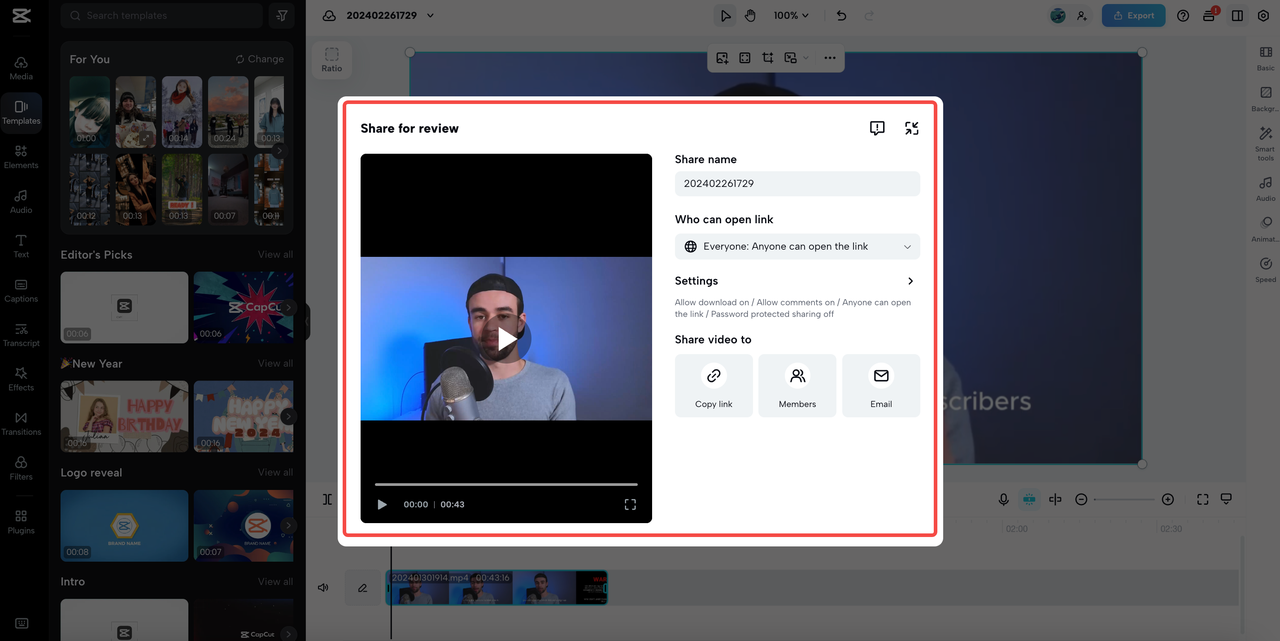Click the microphone record icon
Image resolution: width=1280 pixels, height=641 pixels.
(1003, 499)
